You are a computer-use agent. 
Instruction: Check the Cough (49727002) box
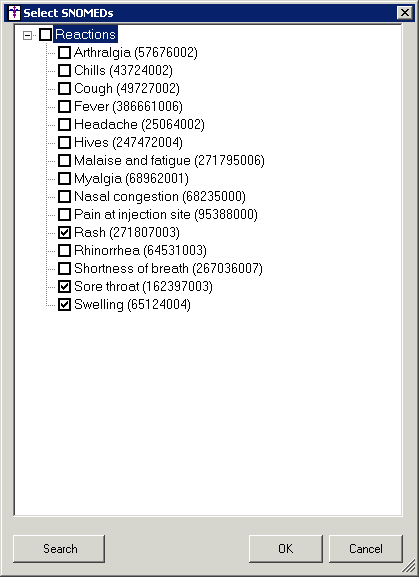(x=64, y=89)
